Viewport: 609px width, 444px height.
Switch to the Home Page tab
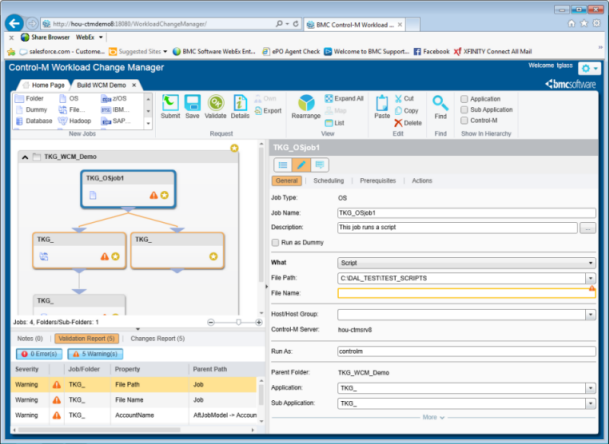click(44, 85)
